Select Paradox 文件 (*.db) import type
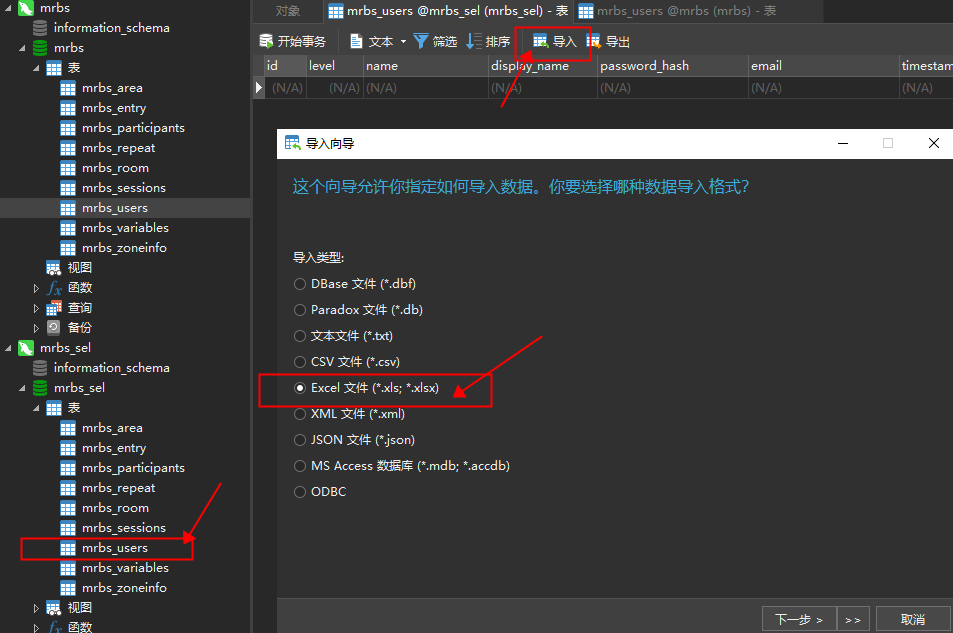953x633 pixels. click(299, 310)
